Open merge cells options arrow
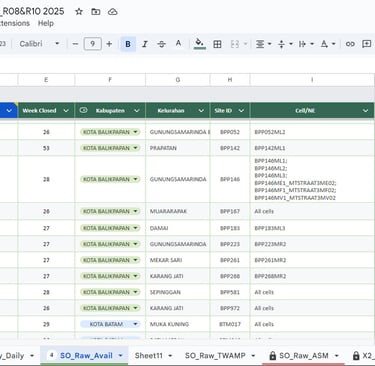 245,44
